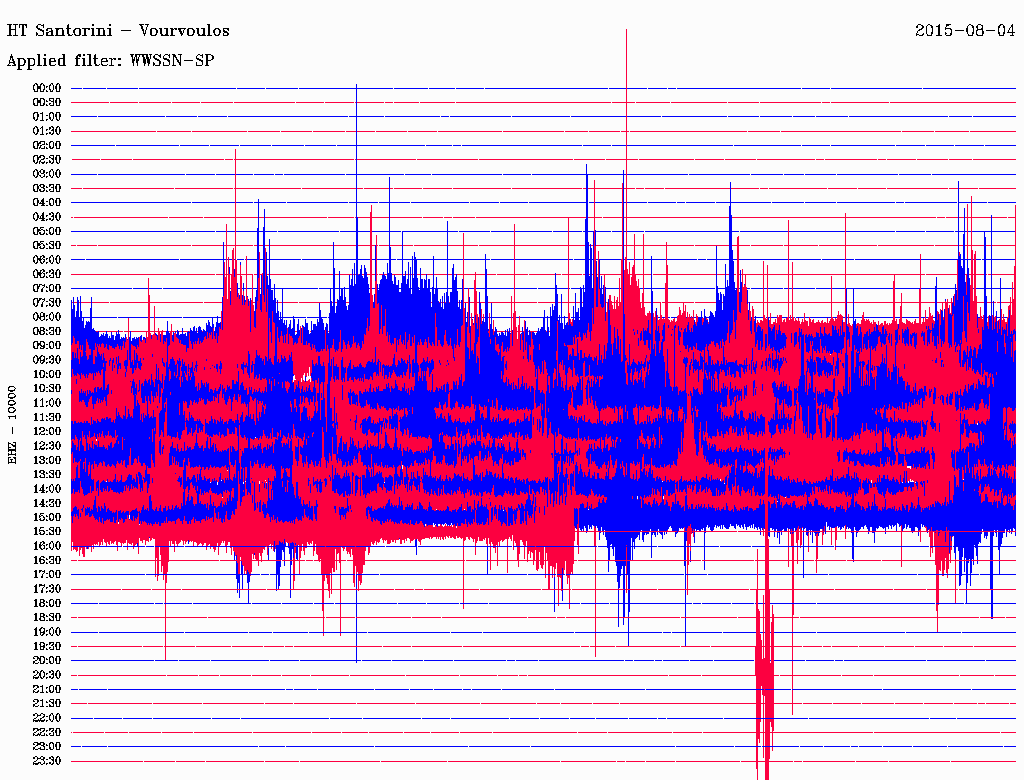Click the '23:30' time label
The width and height of the screenshot is (1024, 780).
pyautogui.click(x=47, y=761)
